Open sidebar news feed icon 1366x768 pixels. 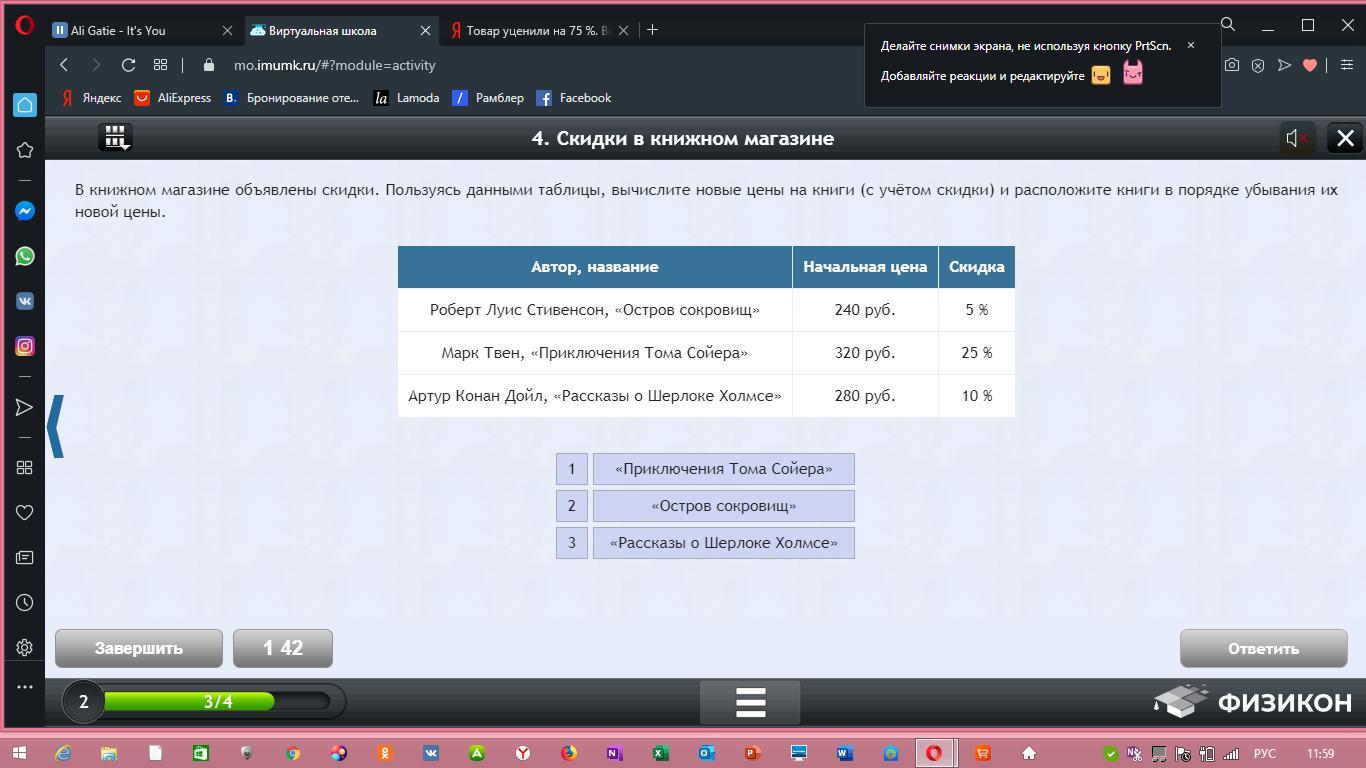25,557
